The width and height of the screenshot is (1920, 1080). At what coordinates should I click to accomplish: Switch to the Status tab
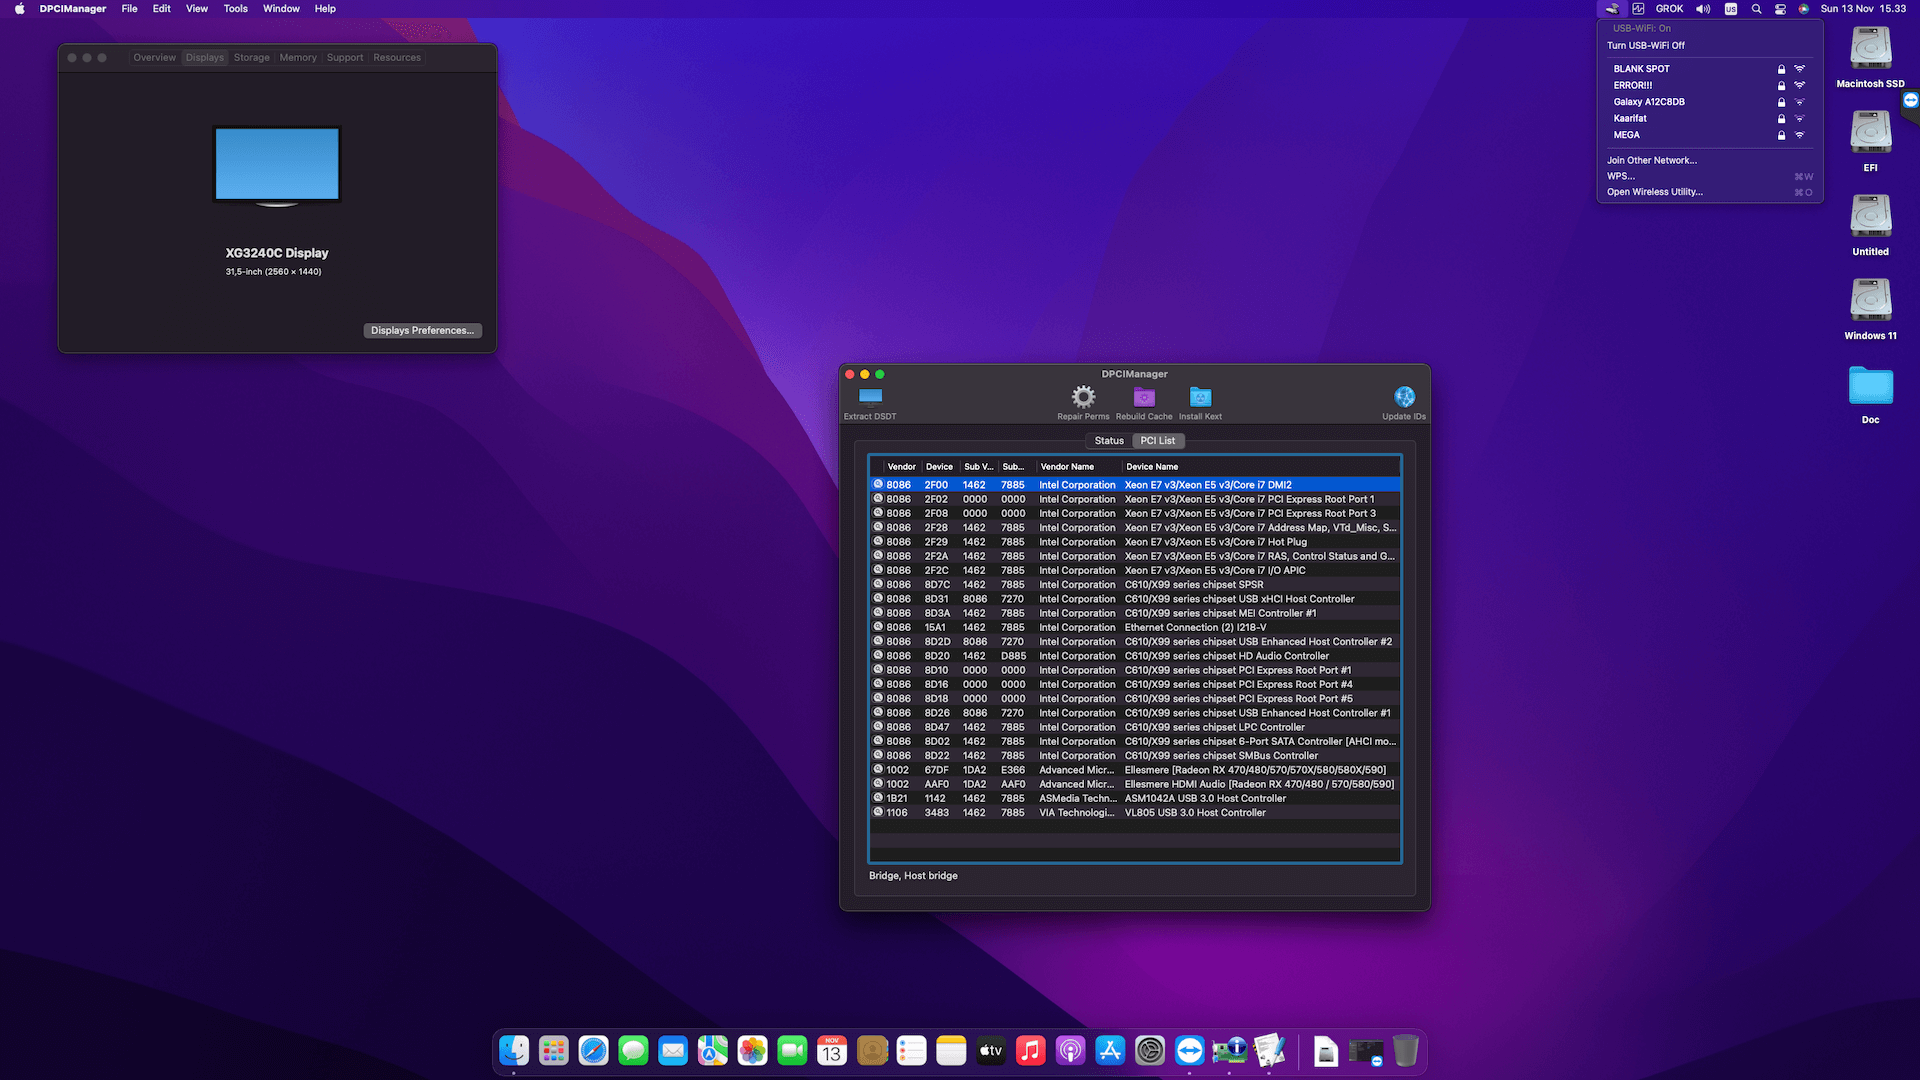click(x=1108, y=440)
